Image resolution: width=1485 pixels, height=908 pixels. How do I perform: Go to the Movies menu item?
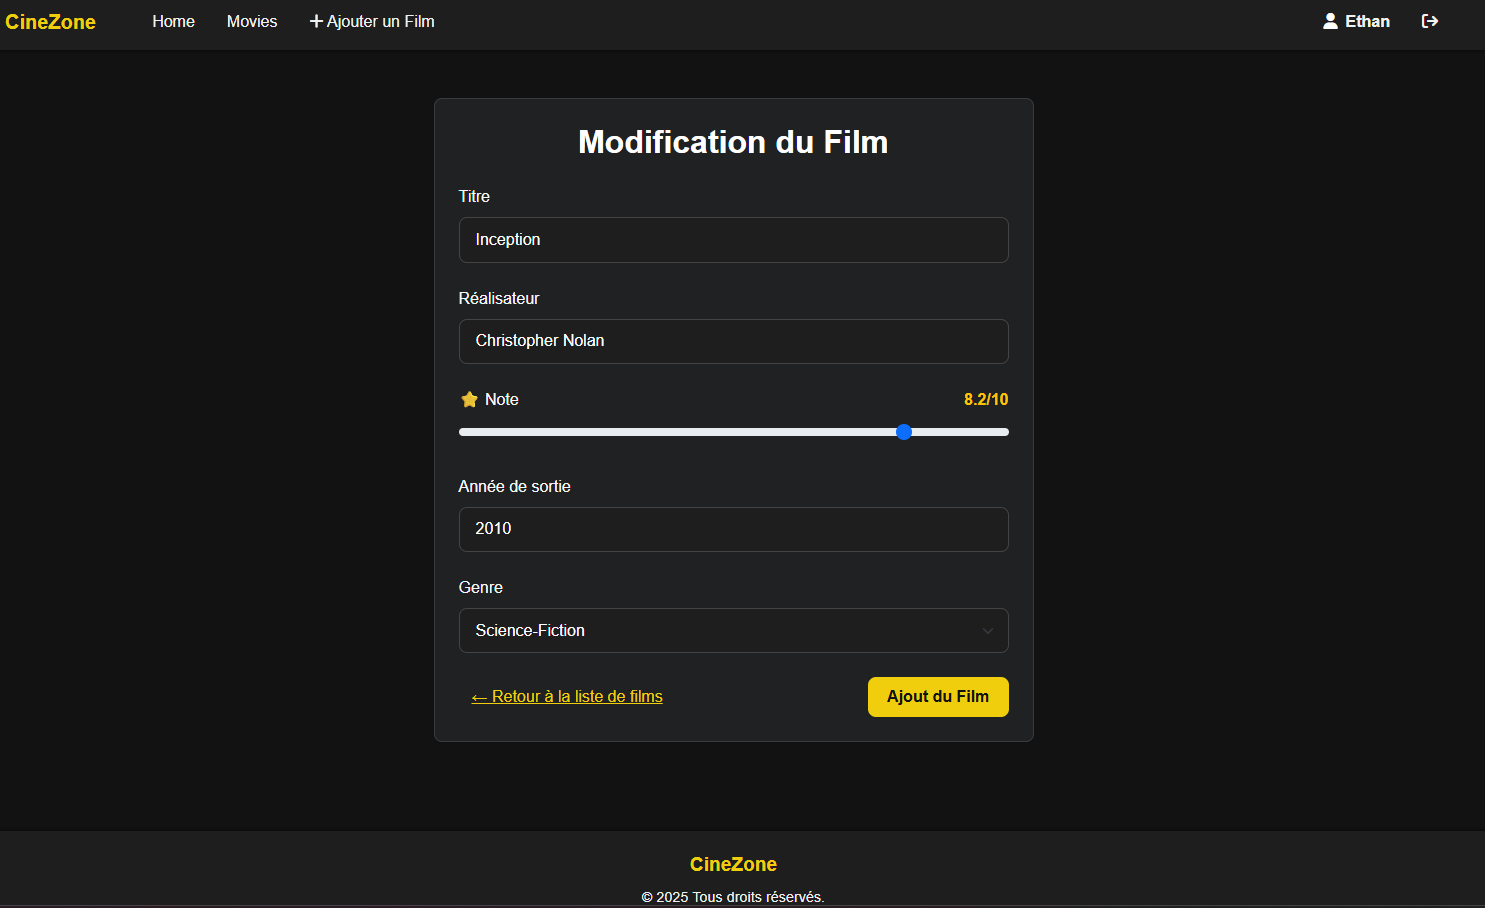(x=252, y=22)
